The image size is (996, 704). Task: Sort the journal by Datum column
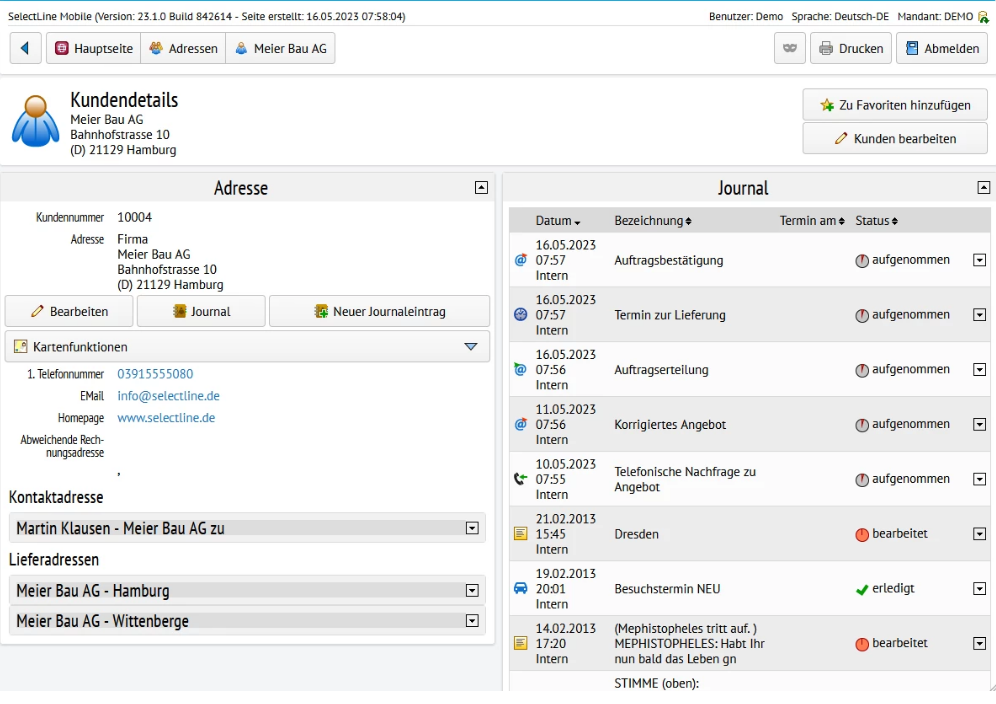[557, 221]
